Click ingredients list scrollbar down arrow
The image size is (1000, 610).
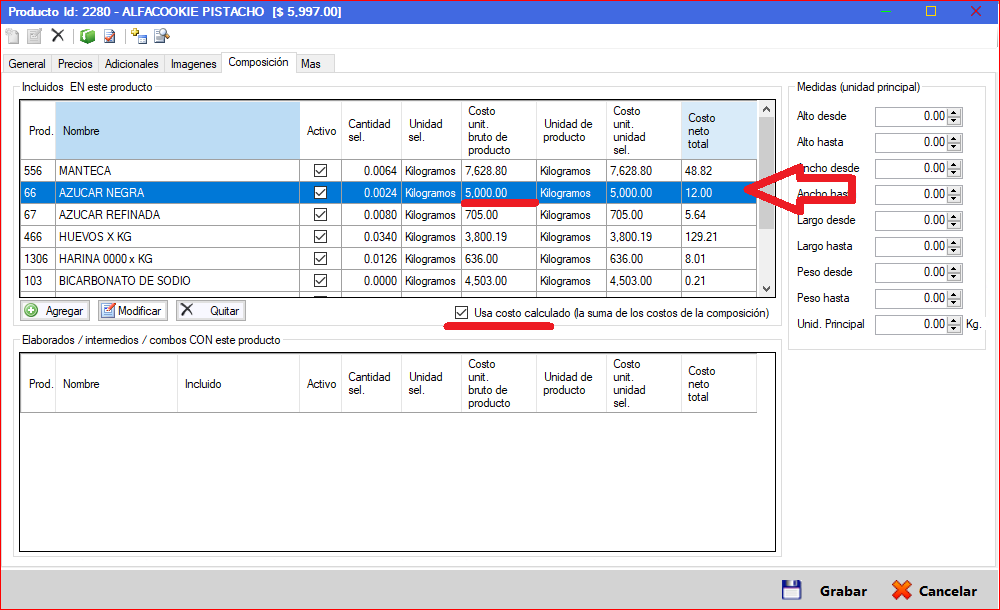(x=767, y=289)
